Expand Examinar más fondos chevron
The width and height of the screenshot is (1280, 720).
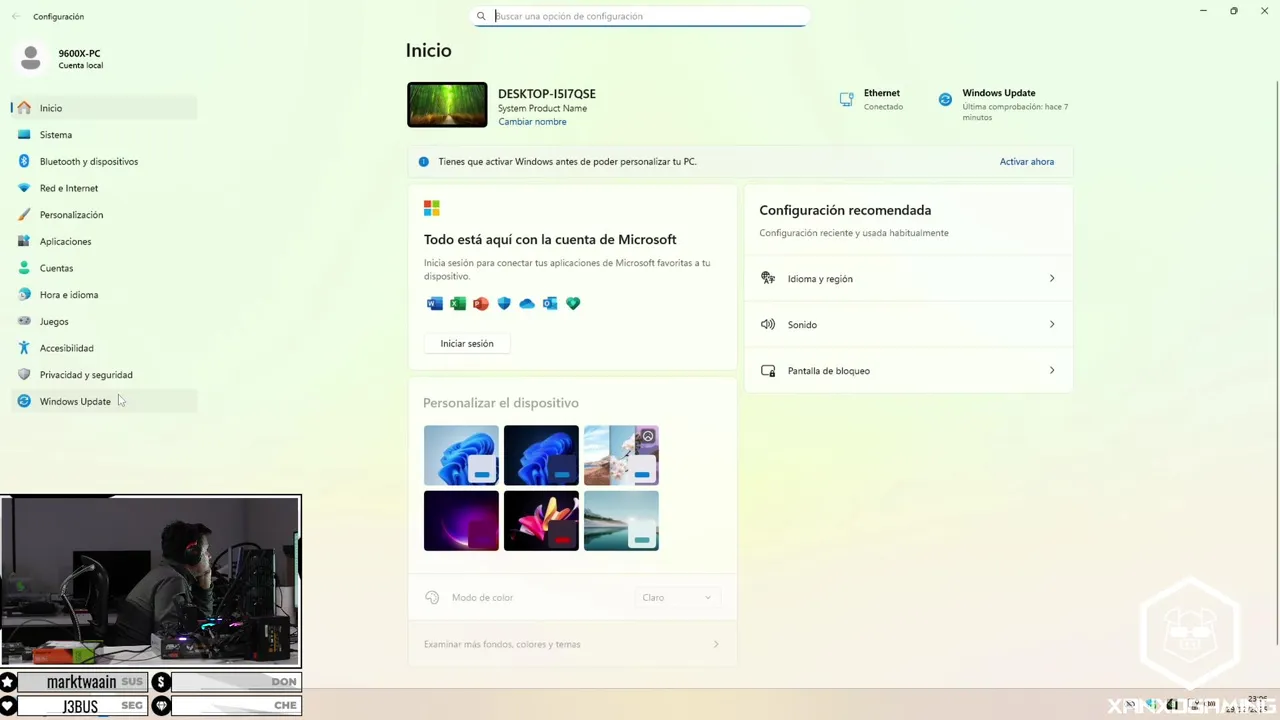[x=716, y=644]
